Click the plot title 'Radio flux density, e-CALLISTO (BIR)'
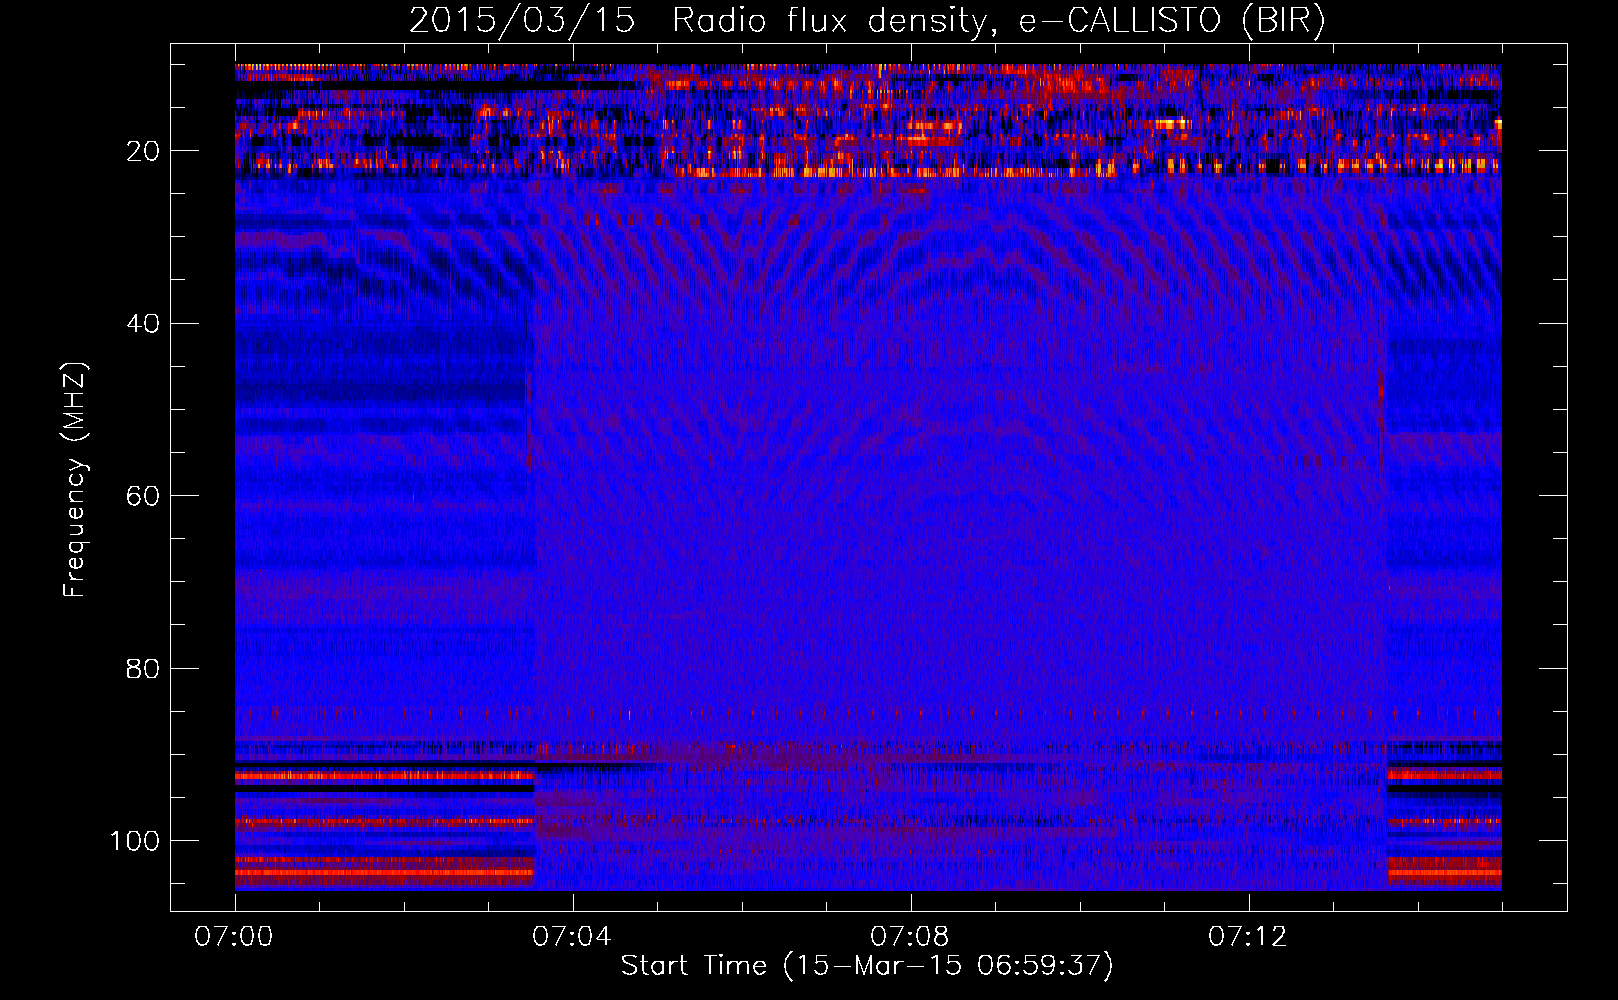This screenshot has height=1000, width=1618. (998, 21)
